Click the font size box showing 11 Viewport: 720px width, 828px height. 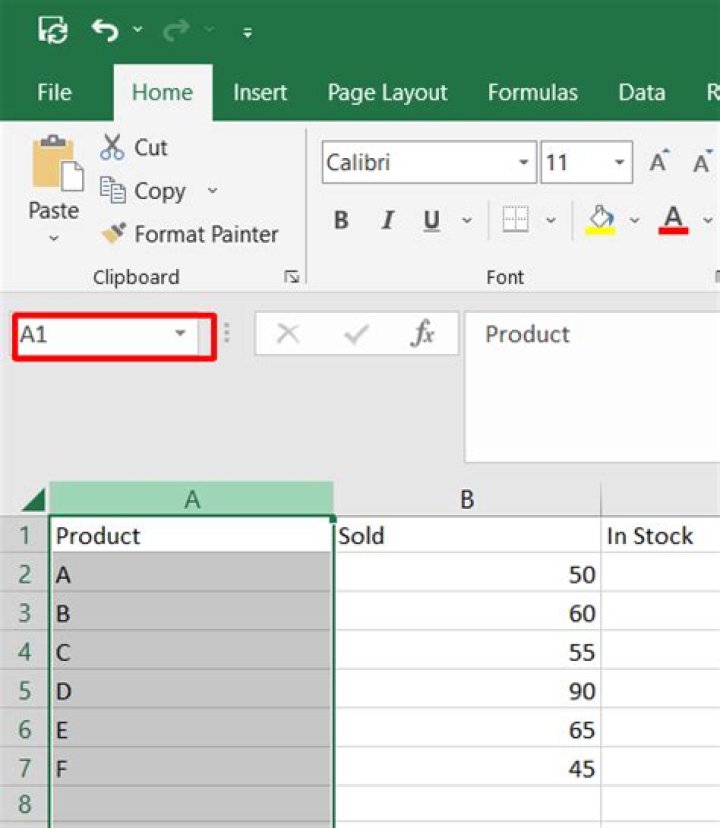(574, 162)
